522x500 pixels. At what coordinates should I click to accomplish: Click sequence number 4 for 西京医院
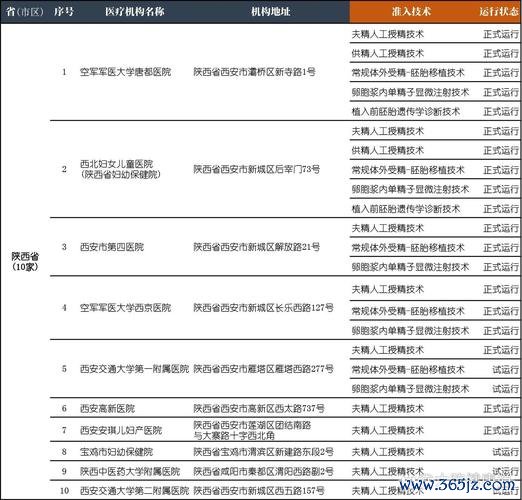64,308
